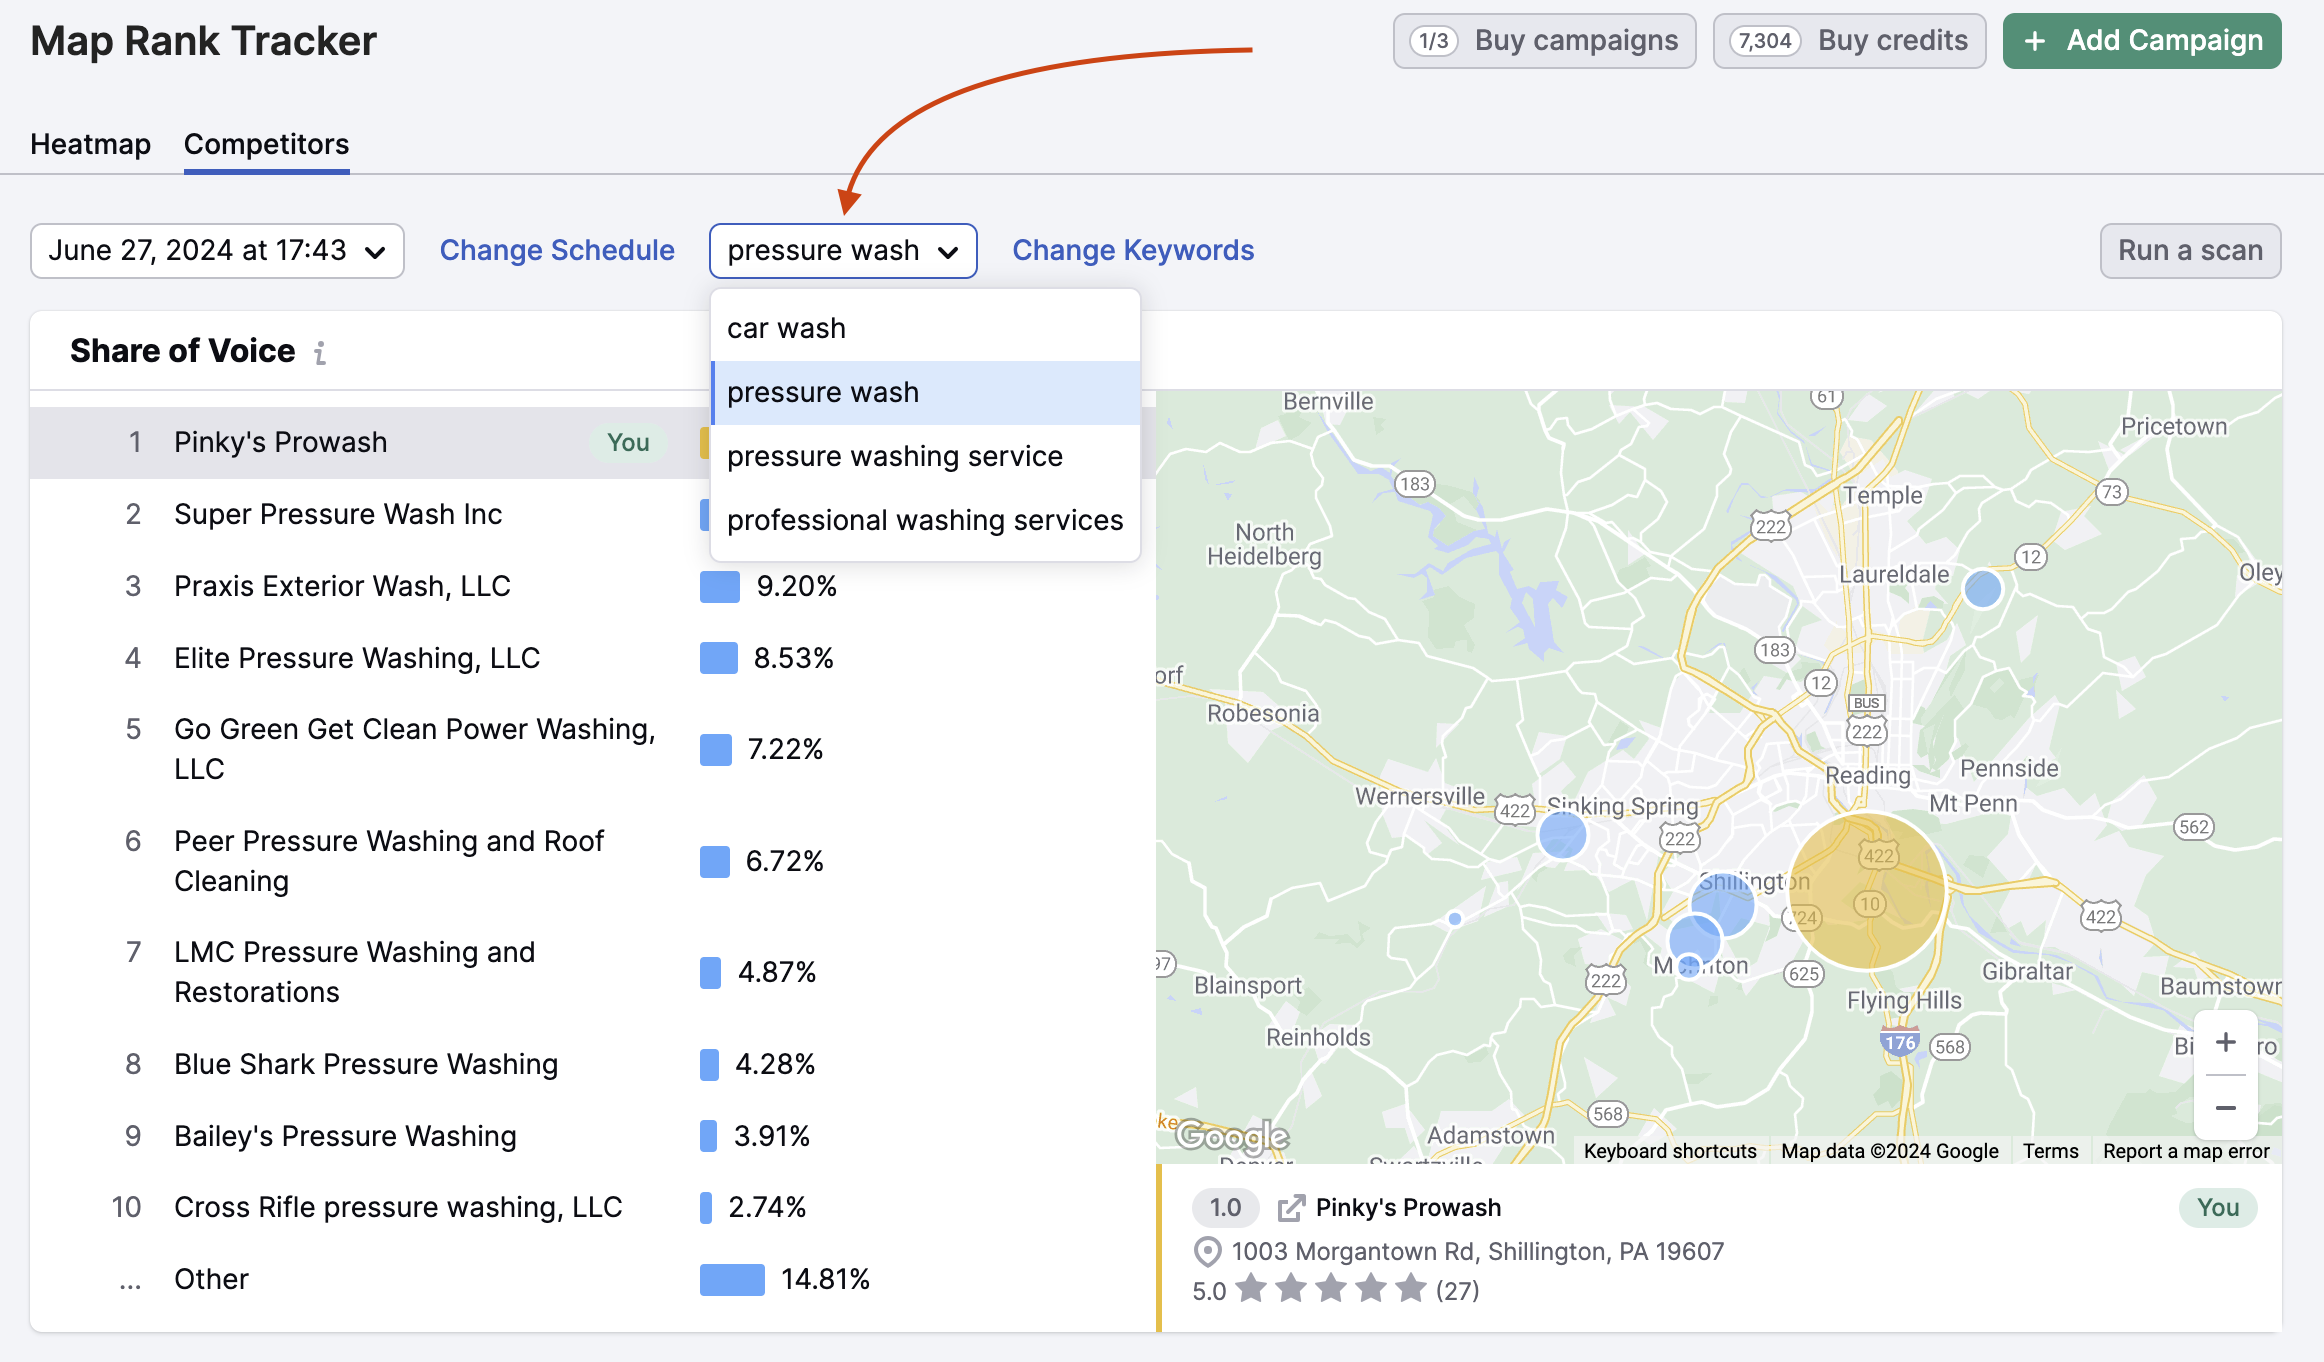The height and width of the screenshot is (1362, 2324).
Task: Click the You badge in the map card
Action: 2217,1208
